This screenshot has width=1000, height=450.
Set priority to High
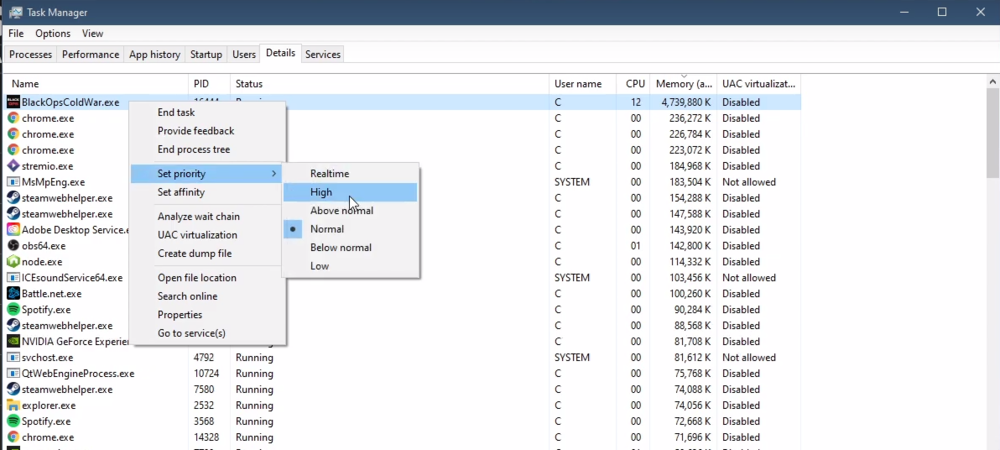point(321,192)
